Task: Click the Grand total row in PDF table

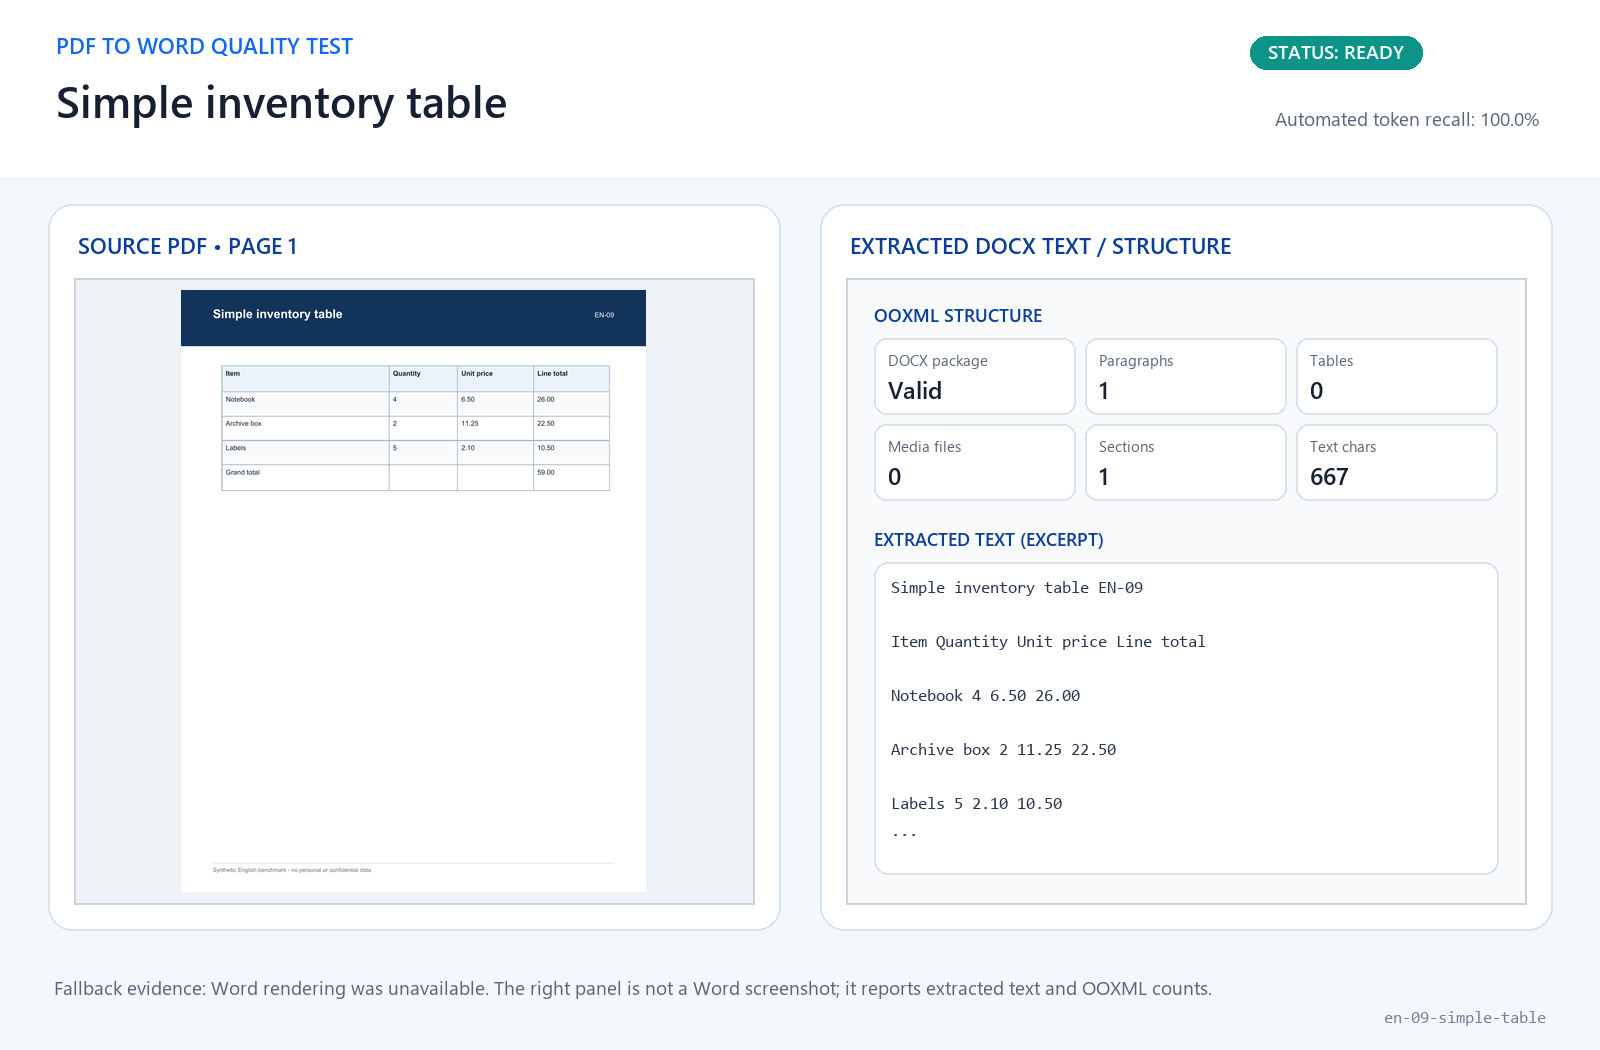Action: pyautogui.click(x=415, y=478)
